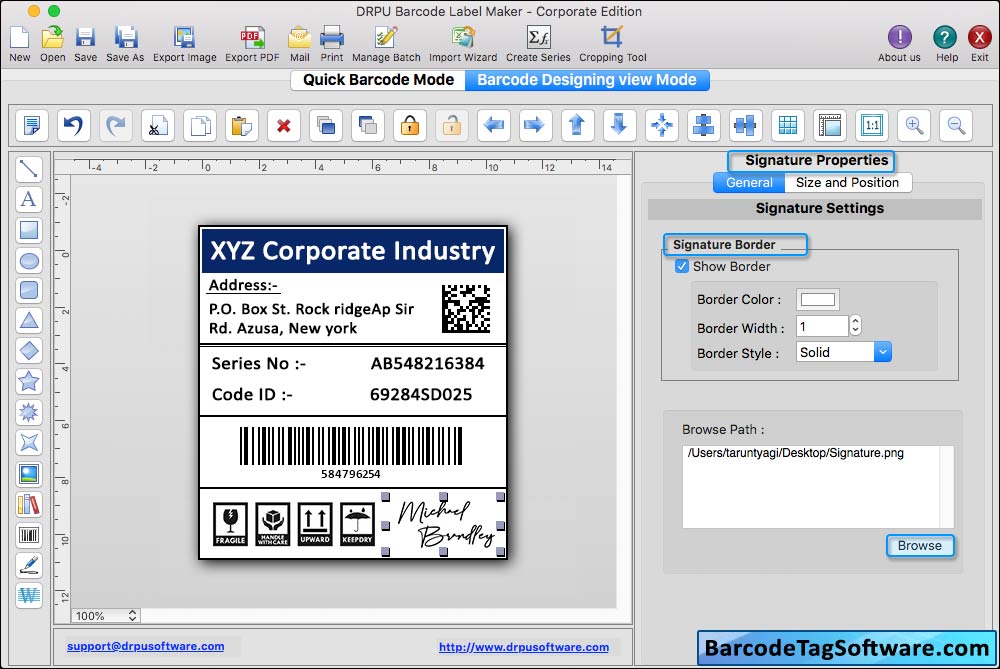Move object down with down arrow icon
The height and width of the screenshot is (669, 1000).
619,125
